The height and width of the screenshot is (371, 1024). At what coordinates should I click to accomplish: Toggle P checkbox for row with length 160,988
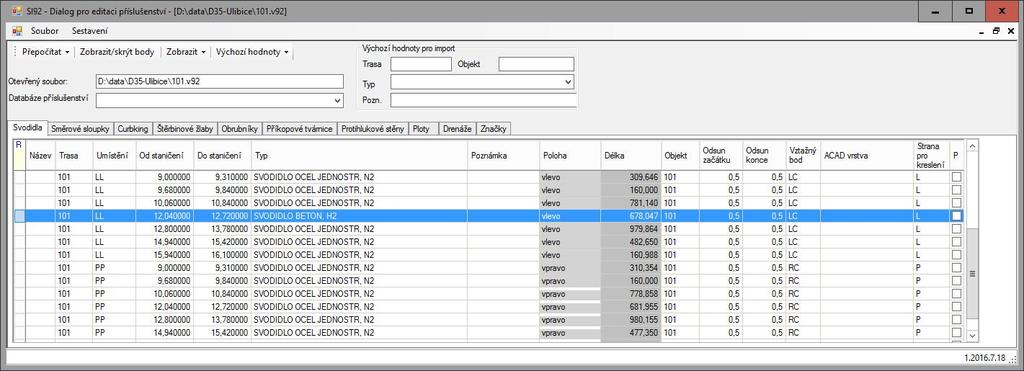tap(956, 255)
